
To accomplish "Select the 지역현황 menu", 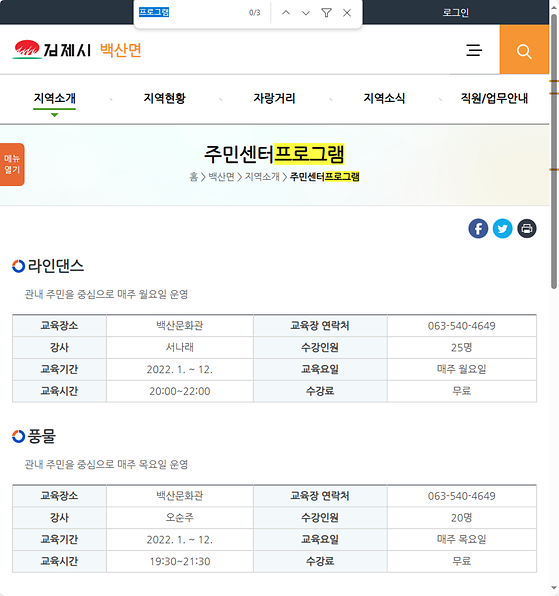I will [x=165, y=98].
